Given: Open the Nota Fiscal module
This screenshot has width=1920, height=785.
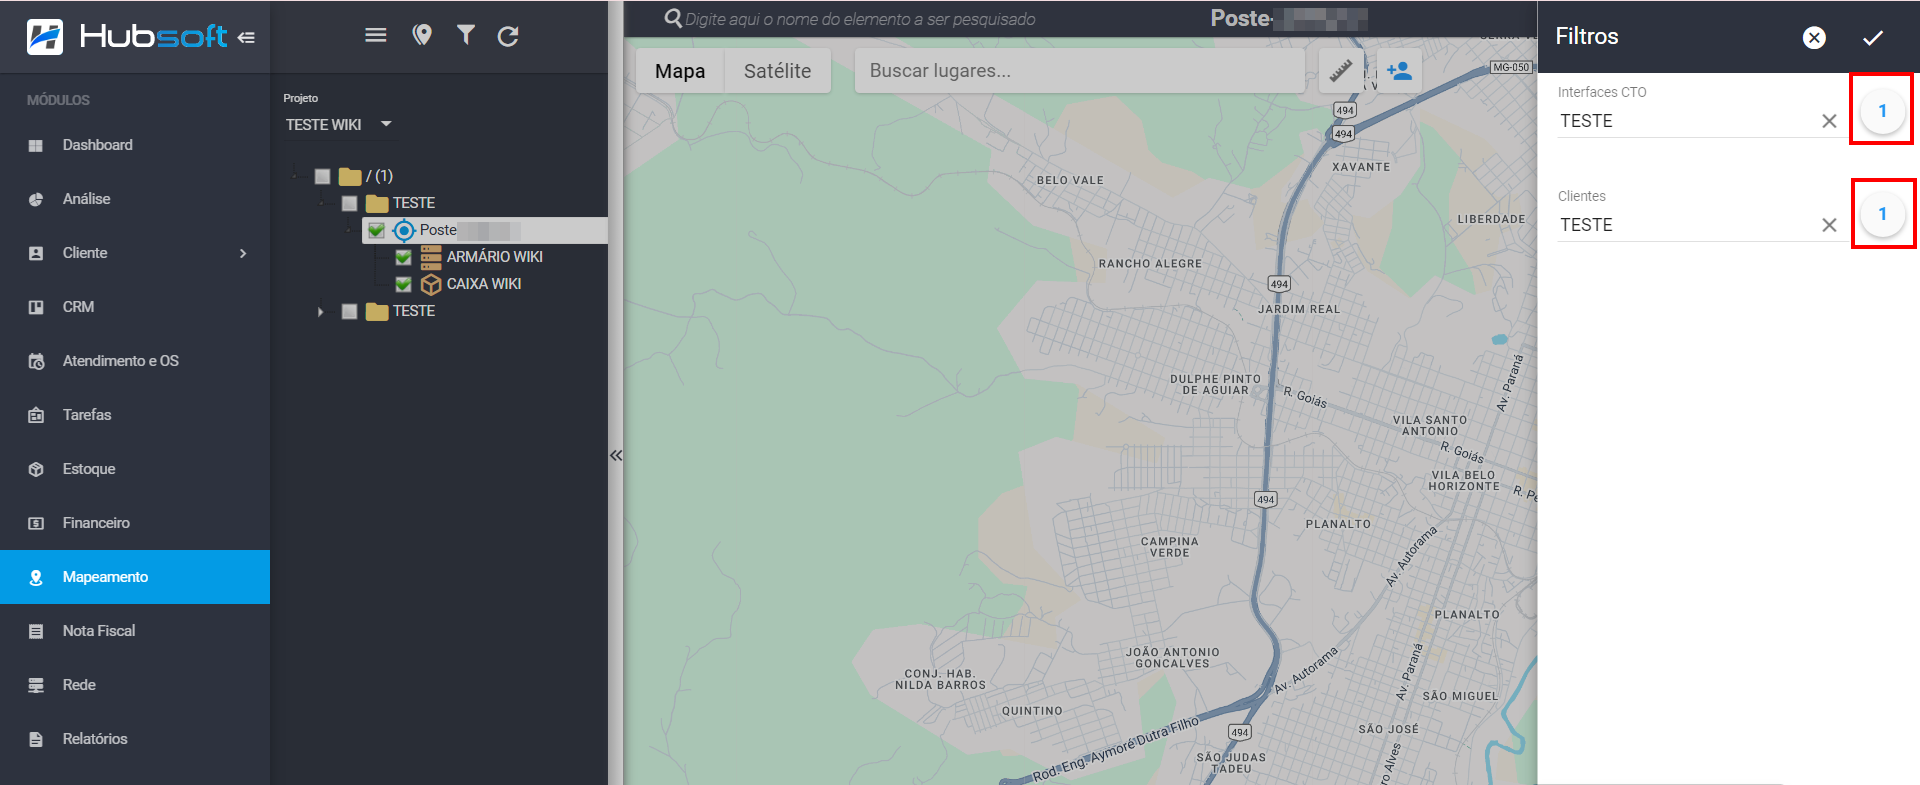Looking at the screenshot, I should tap(135, 631).
